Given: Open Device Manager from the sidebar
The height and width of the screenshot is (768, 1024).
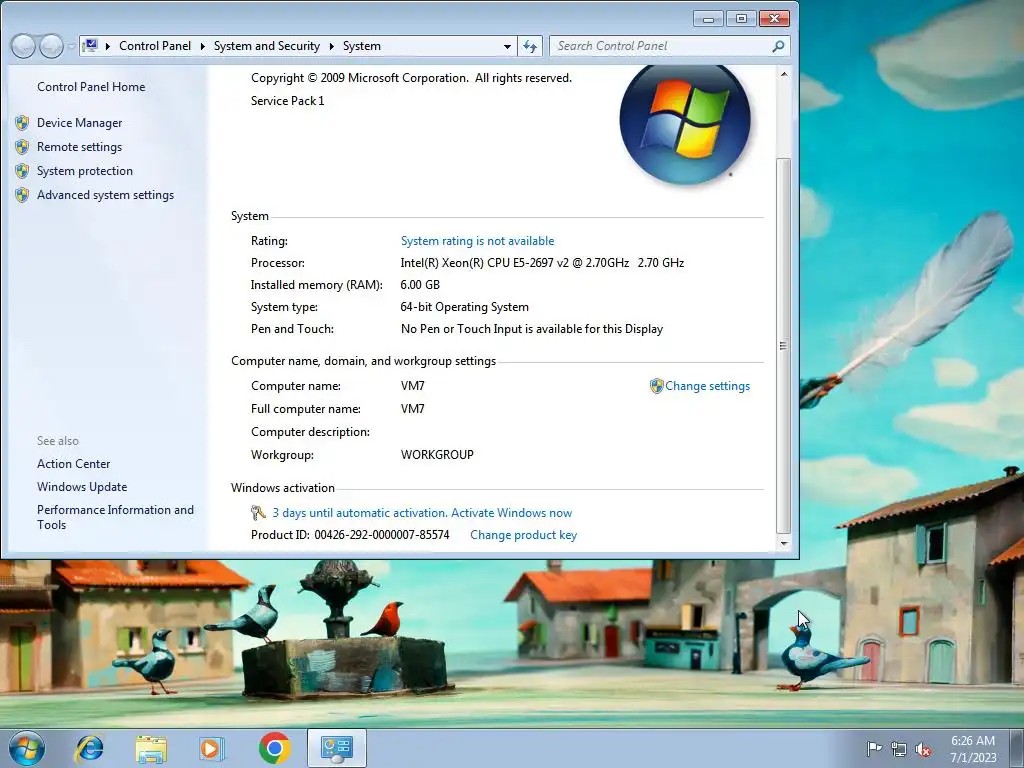Looking at the screenshot, I should (x=79, y=123).
